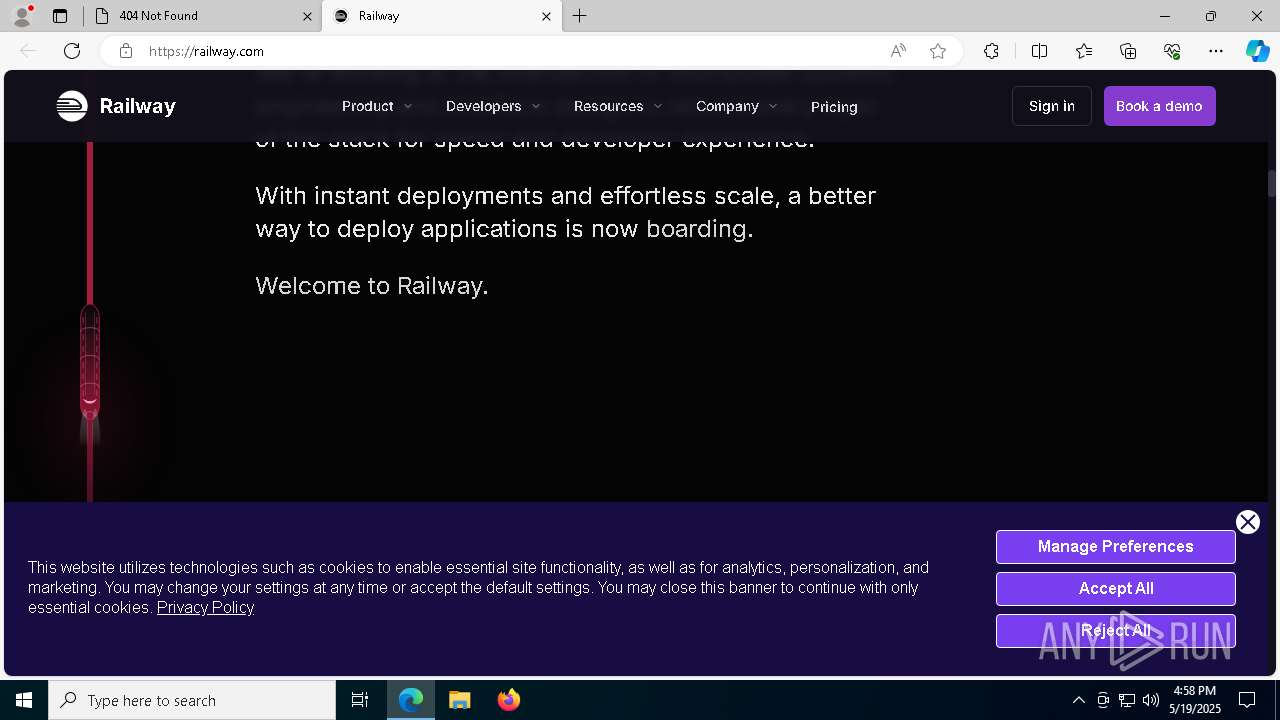Click the Read aloud icon
1280x720 pixels.
(x=898, y=51)
